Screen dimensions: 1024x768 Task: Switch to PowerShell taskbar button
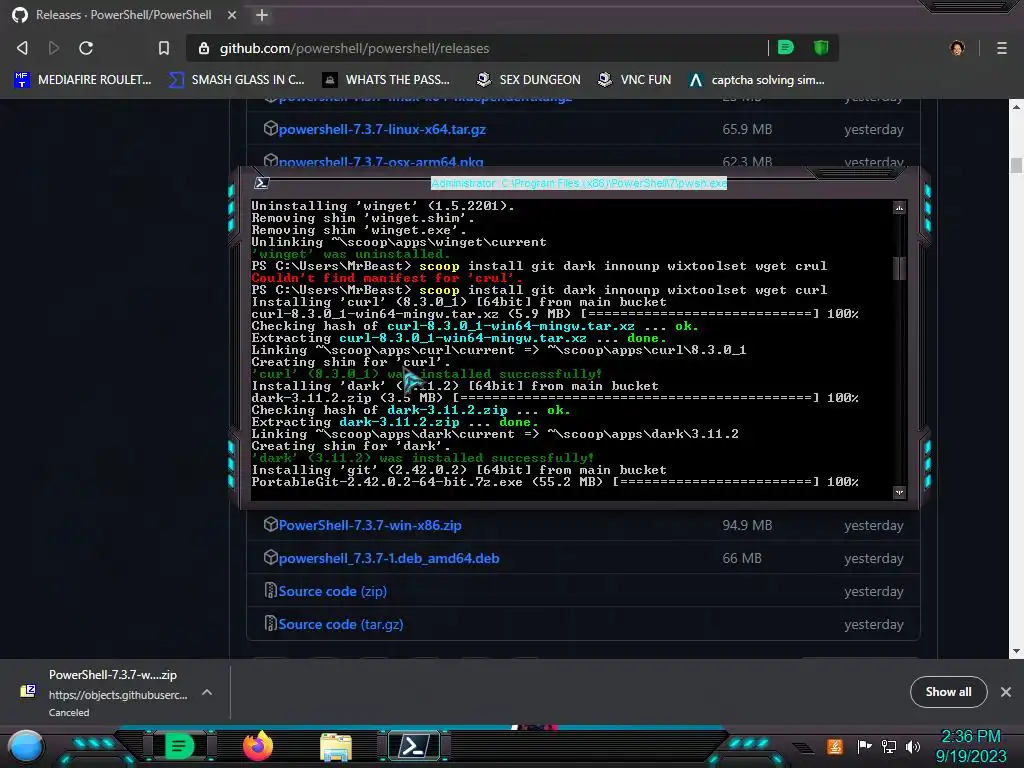[415, 746]
